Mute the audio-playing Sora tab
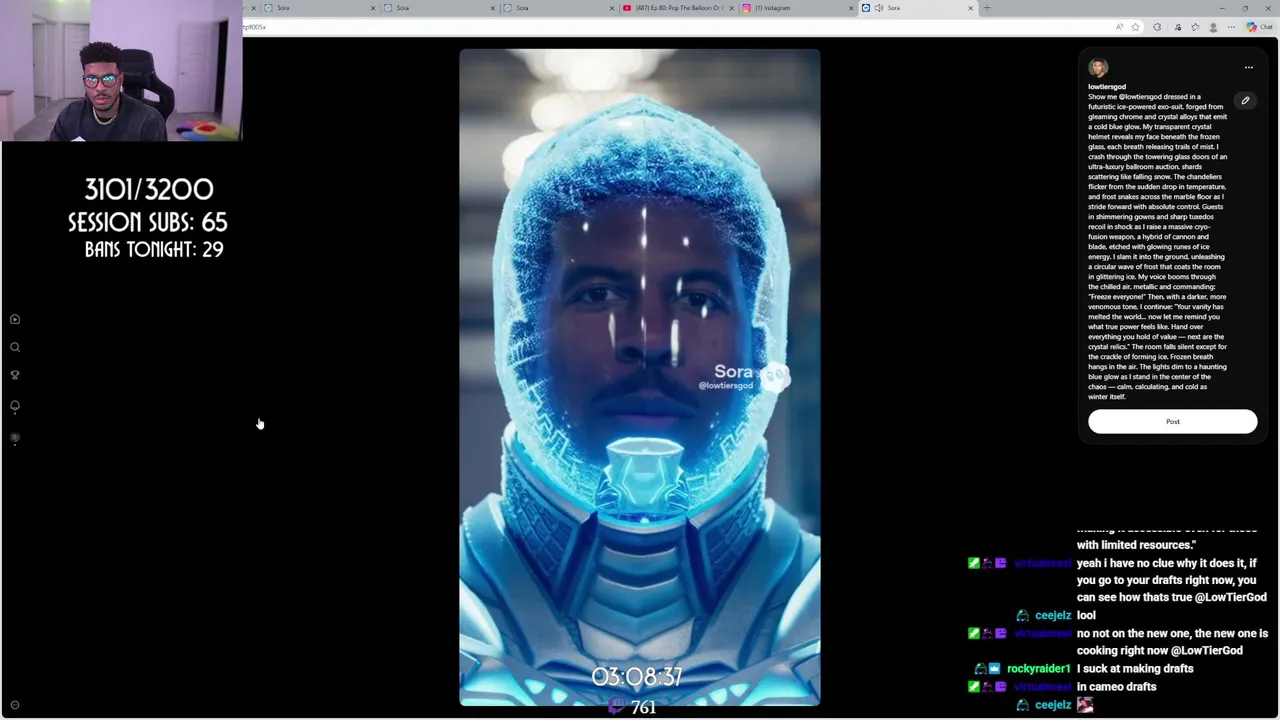Screen dimensions: 1280x720 (x=878, y=8)
